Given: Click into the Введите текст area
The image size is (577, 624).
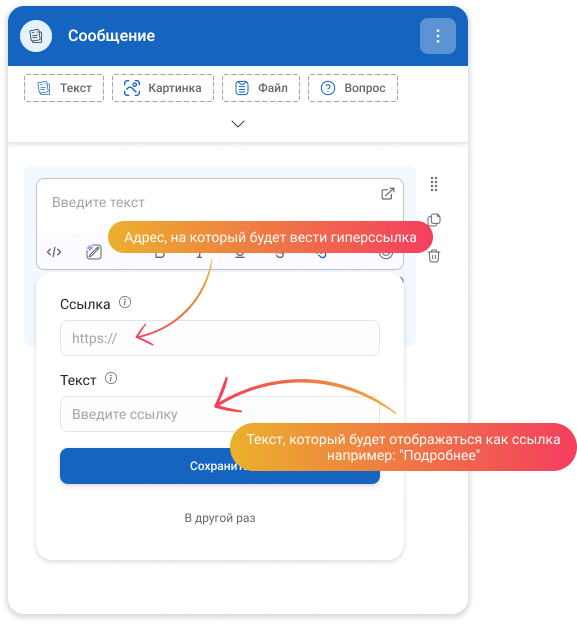Looking at the screenshot, I should tap(215, 202).
